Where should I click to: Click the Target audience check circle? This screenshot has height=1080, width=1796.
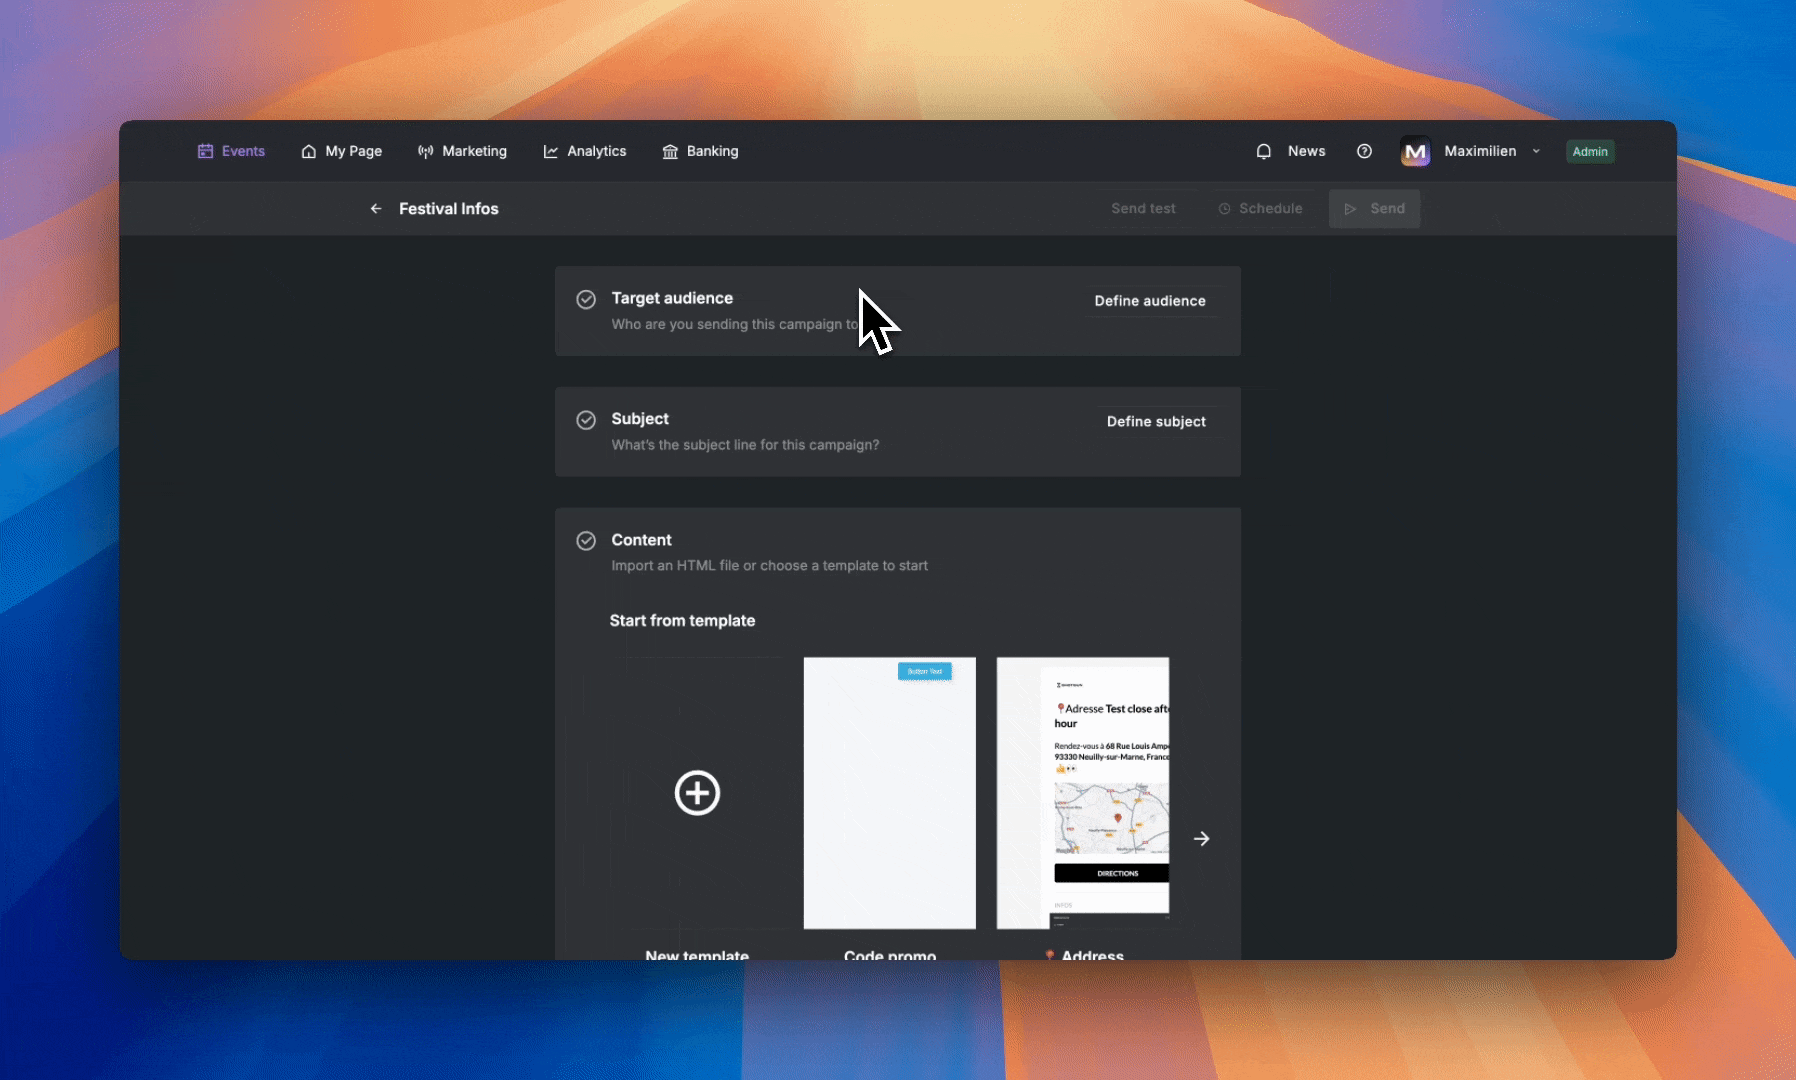tap(586, 299)
